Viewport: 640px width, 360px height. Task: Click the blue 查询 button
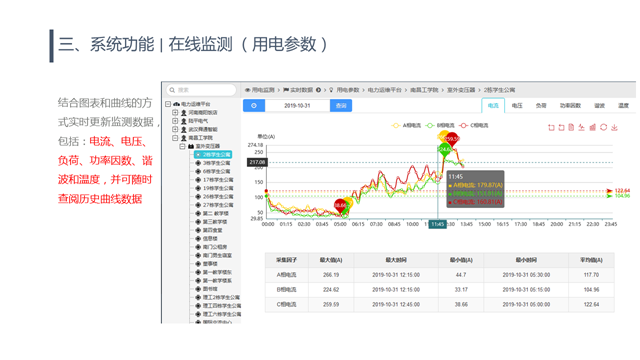tap(341, 105)
